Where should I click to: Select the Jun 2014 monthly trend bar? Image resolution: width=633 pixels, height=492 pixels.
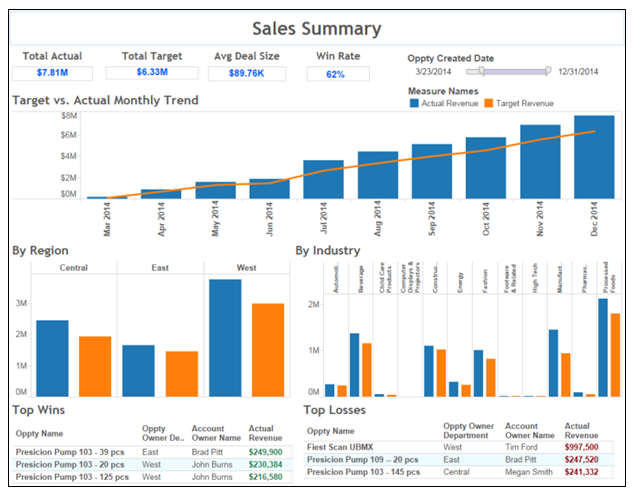(x=270, y=188)
